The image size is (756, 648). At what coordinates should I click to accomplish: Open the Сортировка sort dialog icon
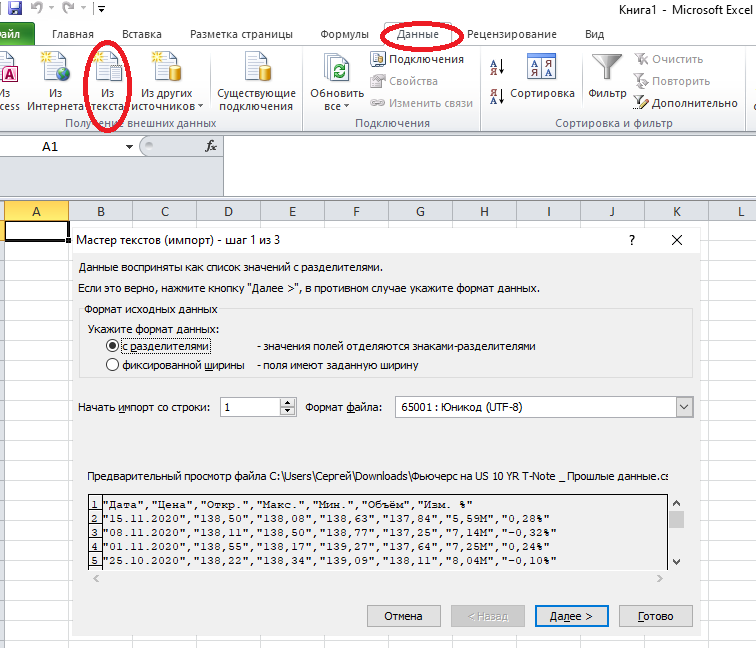point(541,67)
